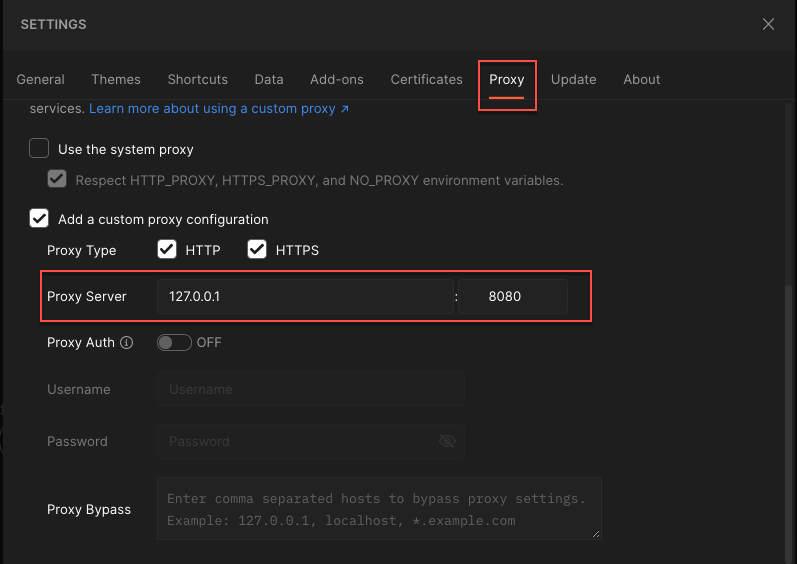The image size is (797, 564).
Task: Open the Shortcuts tab
Action: click(x=198, y=79)
